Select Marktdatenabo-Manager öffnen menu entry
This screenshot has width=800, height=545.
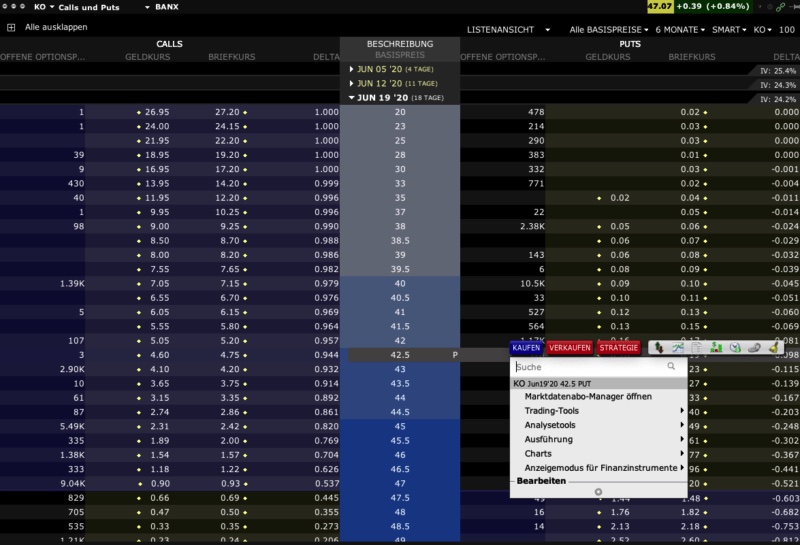(x=588, y=397)
